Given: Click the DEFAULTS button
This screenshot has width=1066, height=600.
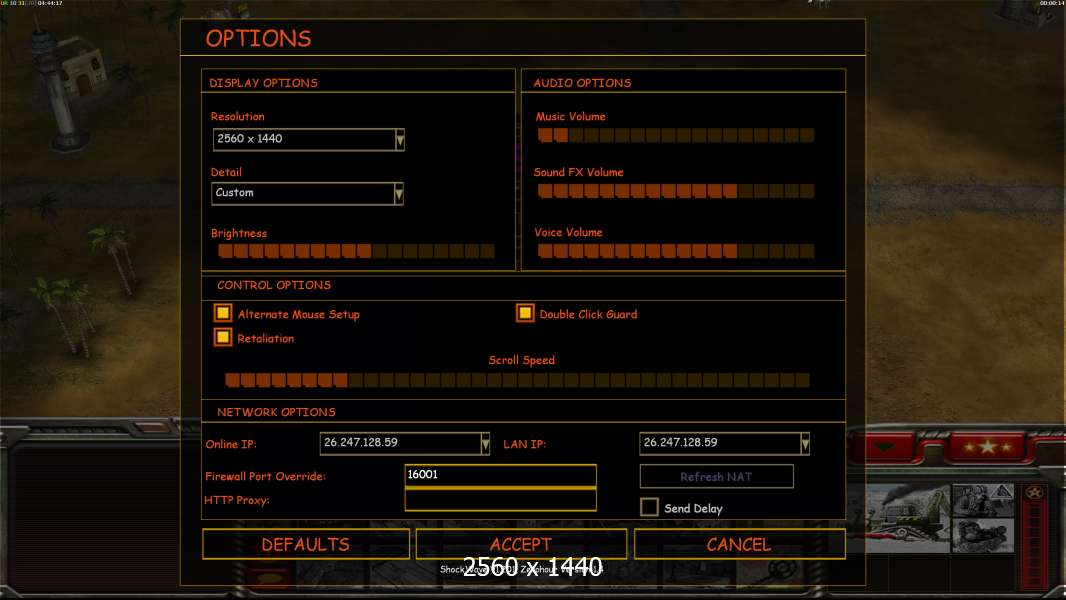Looking at the screenshot, I should [x=306, y=544].
